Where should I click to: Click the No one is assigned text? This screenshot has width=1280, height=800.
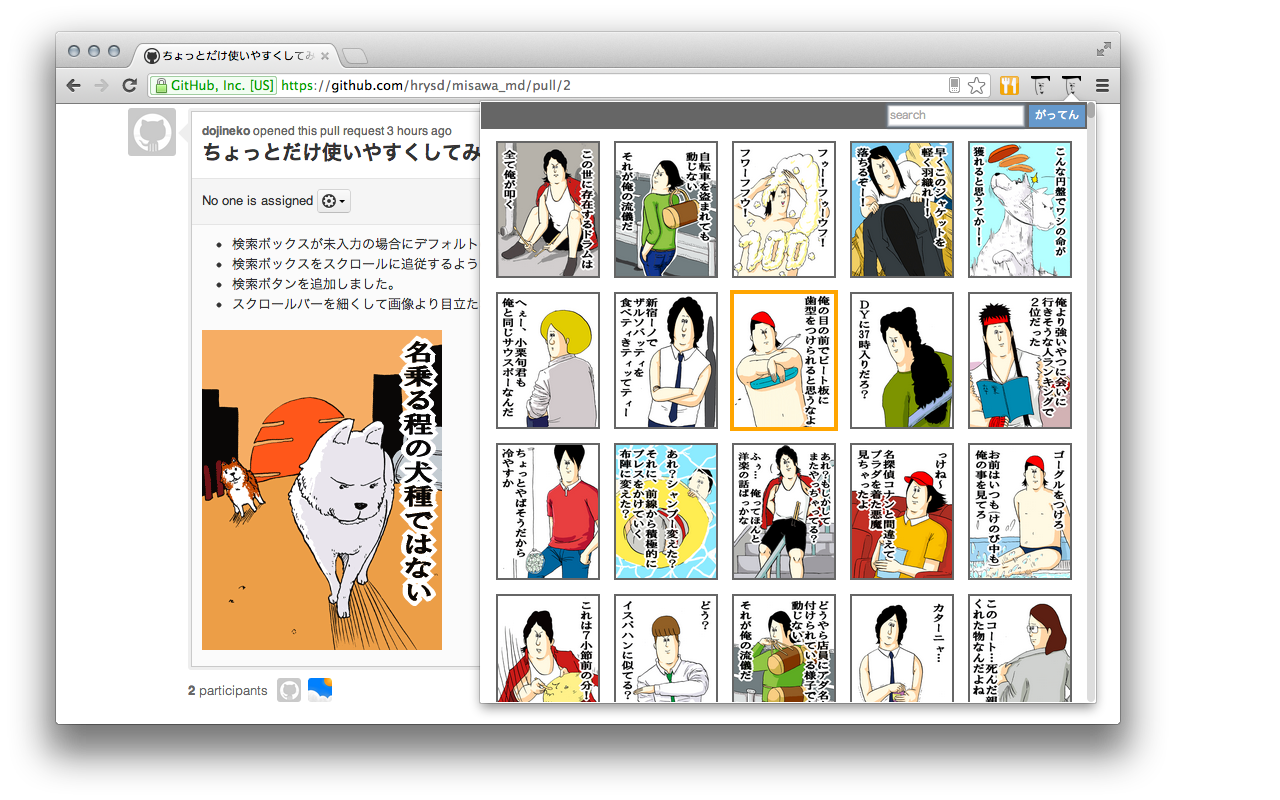(258, 201)
